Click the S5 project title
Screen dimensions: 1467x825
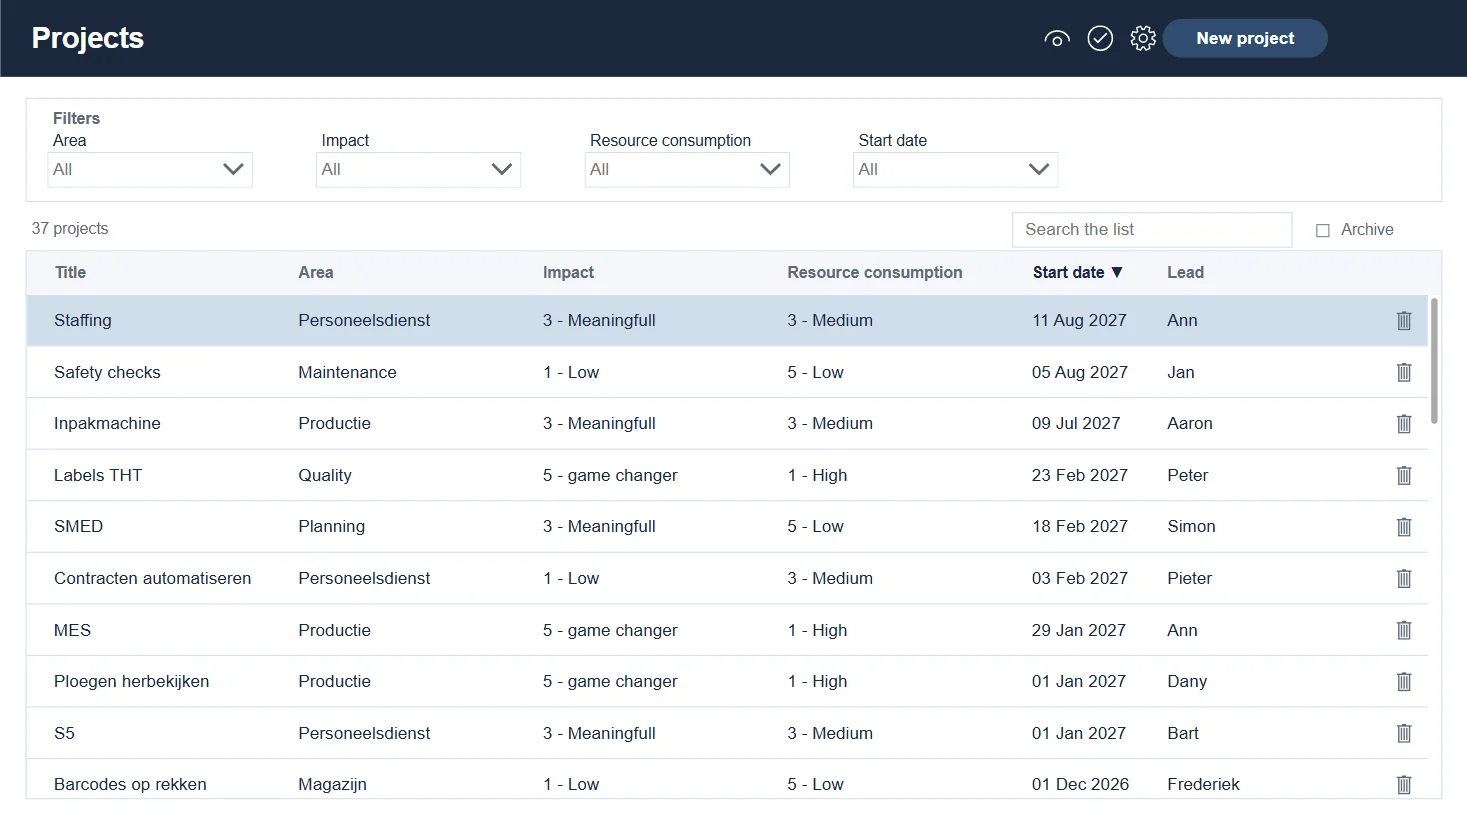click(x=64, y=733)
